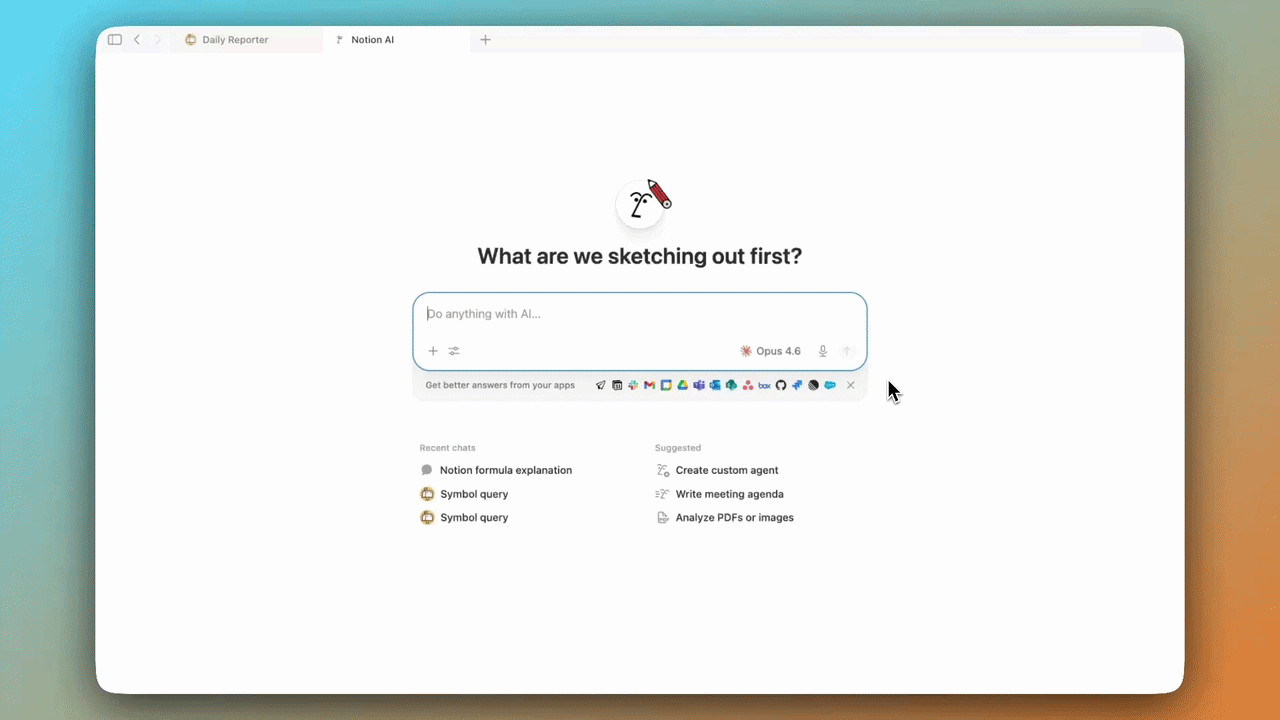Click the Suggested heading
Screen dimensions: 1280x720
tap(678, 448)
